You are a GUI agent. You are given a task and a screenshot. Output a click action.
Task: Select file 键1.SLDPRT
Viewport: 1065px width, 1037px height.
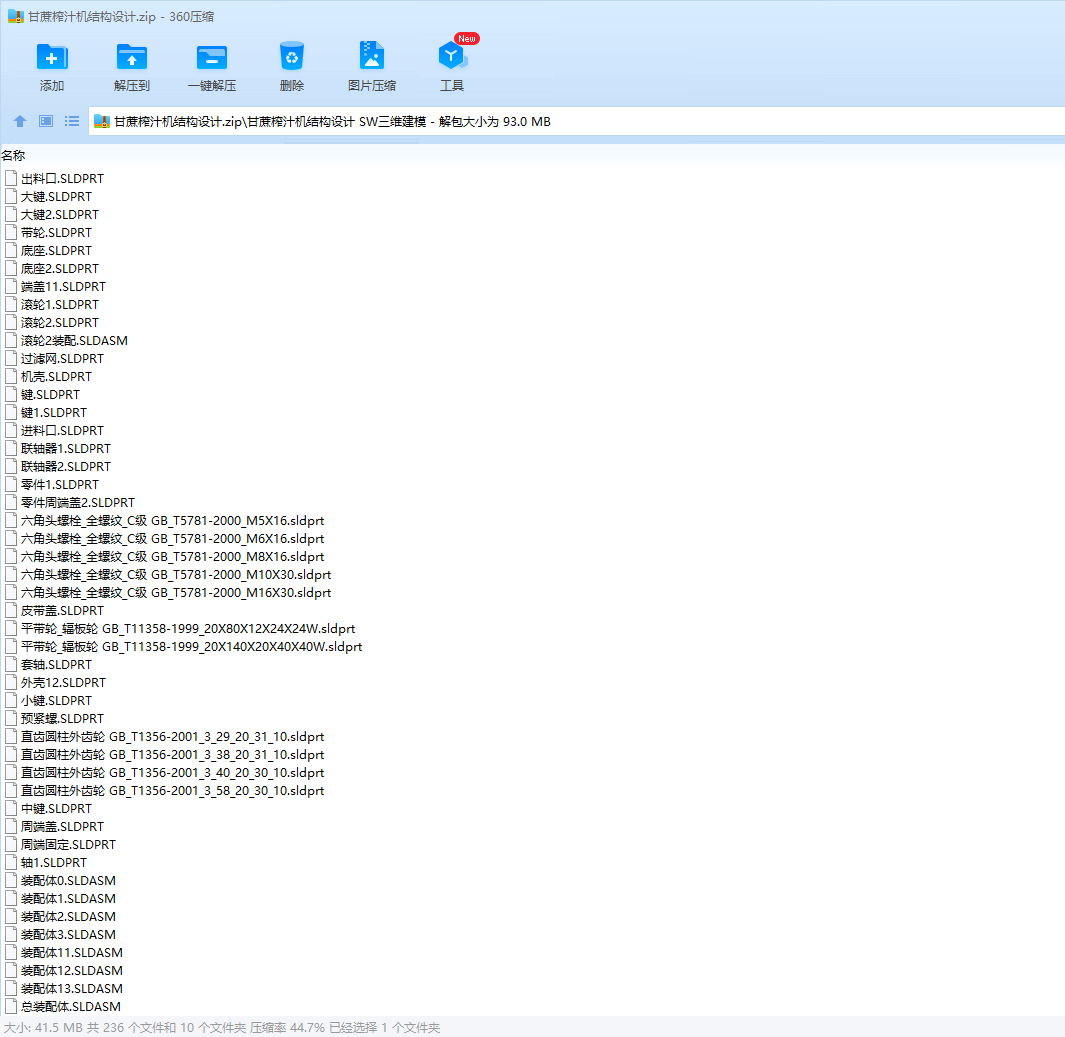pyautogui.click(x=54, y=412)
